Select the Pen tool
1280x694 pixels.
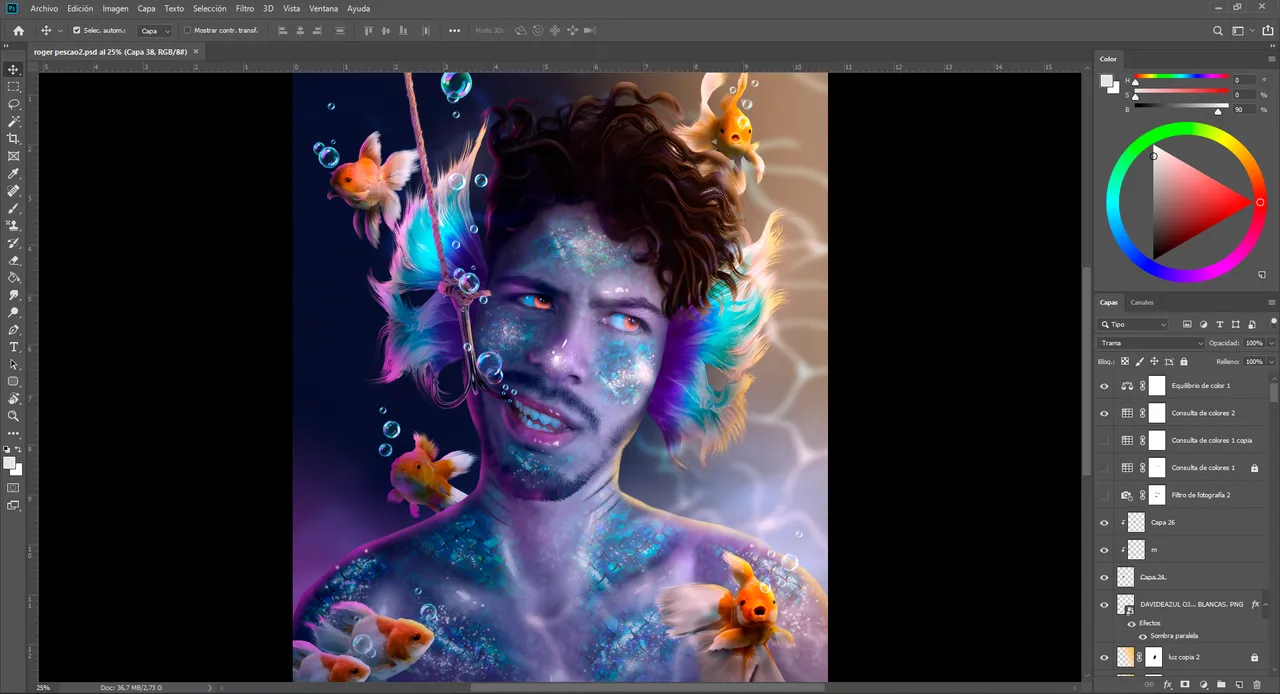14,329
